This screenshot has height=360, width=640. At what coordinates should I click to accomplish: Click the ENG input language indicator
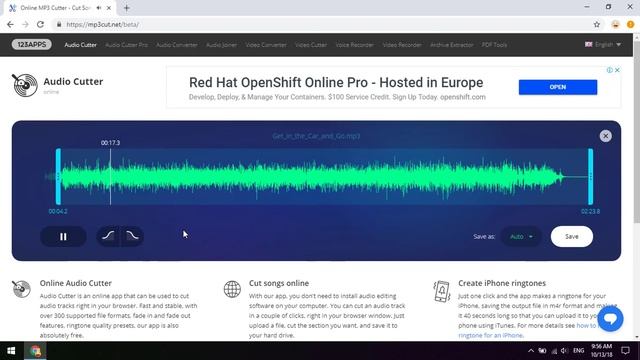[579, 351]
